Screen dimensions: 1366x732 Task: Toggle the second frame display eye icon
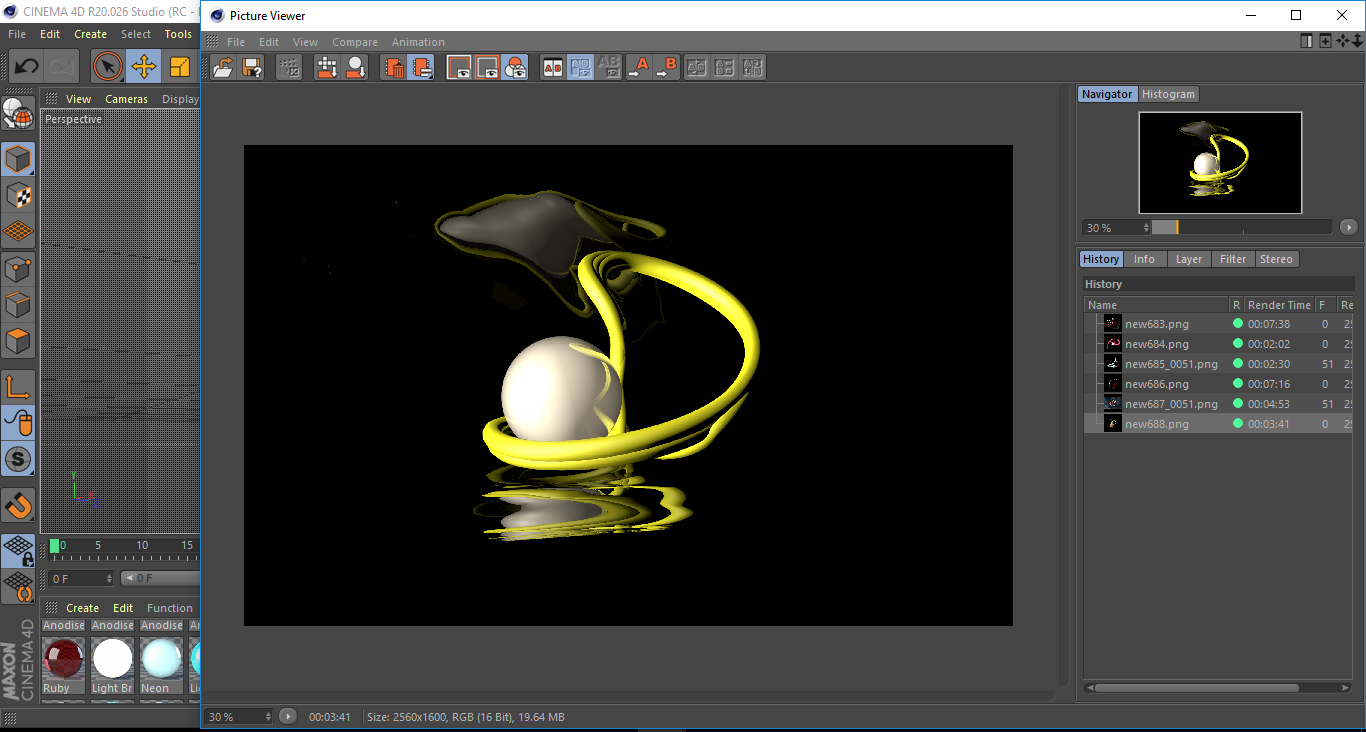[x=487, y=67]
